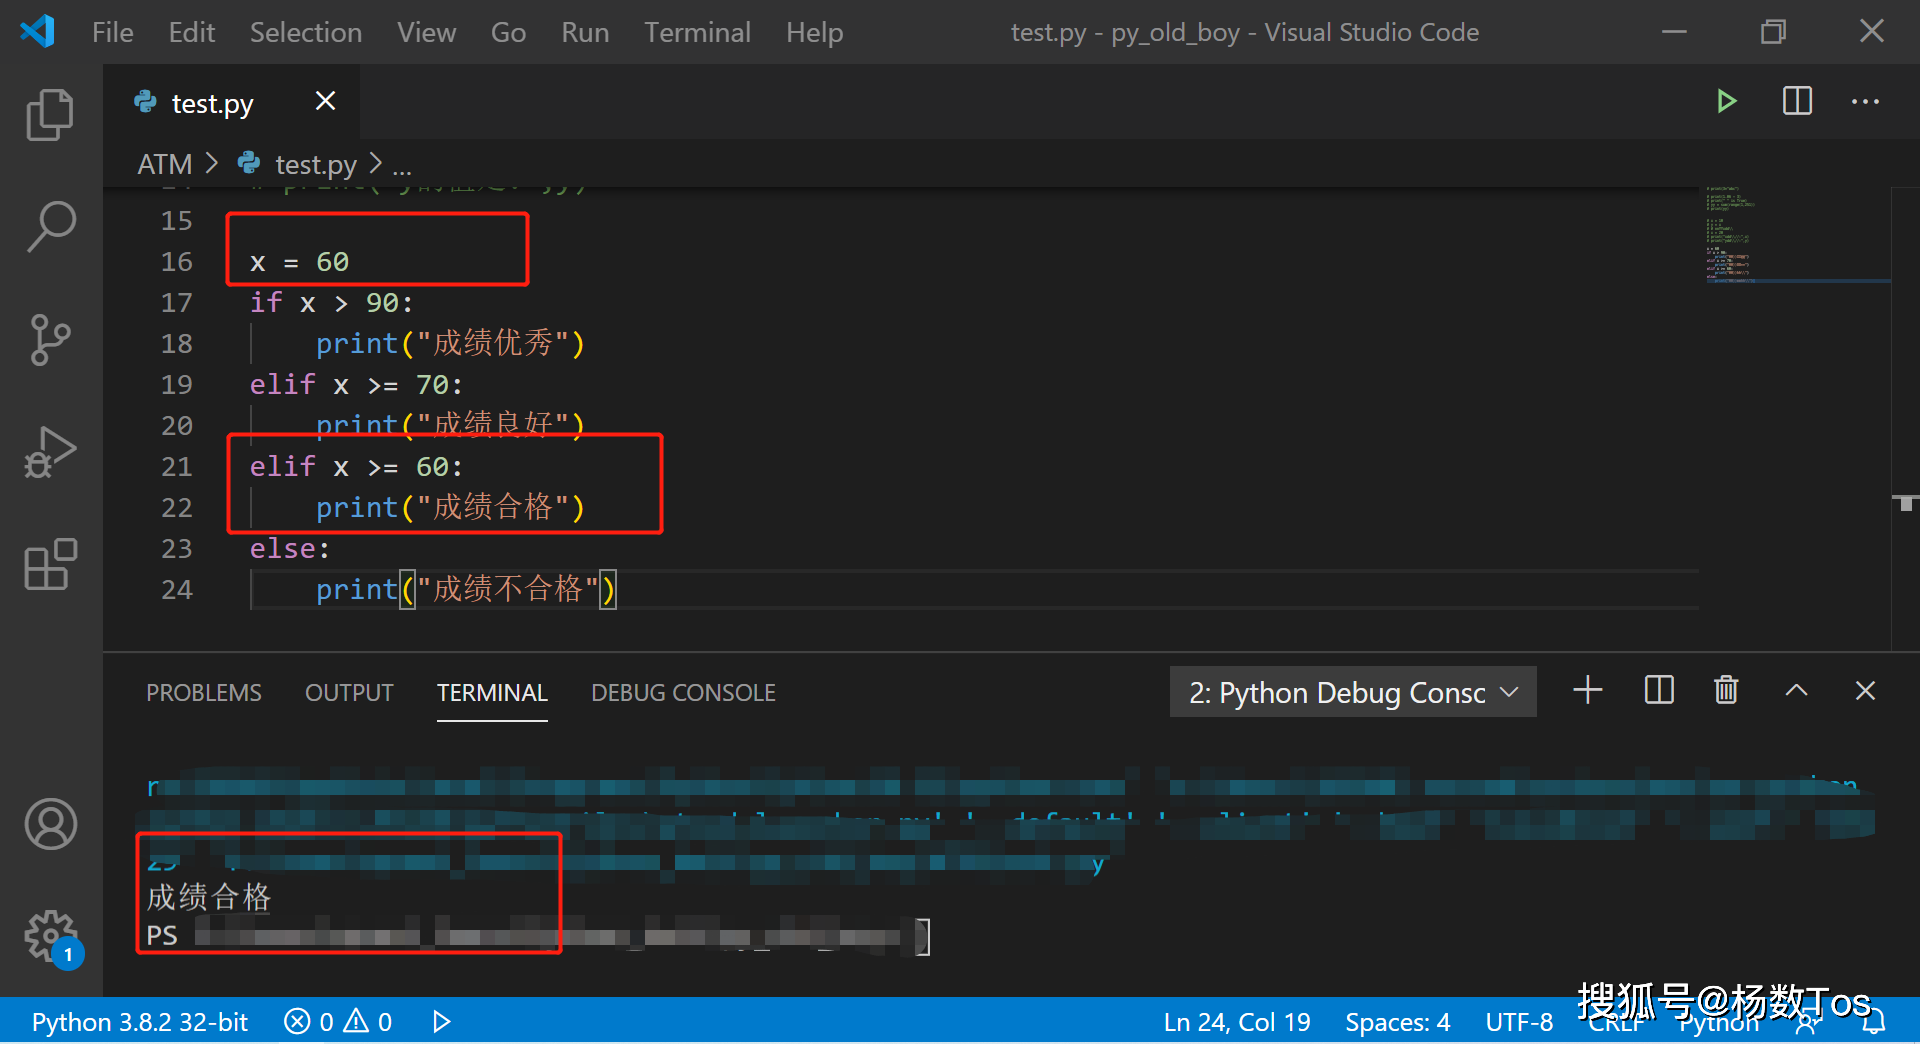Click the print("成绩合格") statement
The height and width of the screenshot is (1044, 1920).
pos(450,507)
